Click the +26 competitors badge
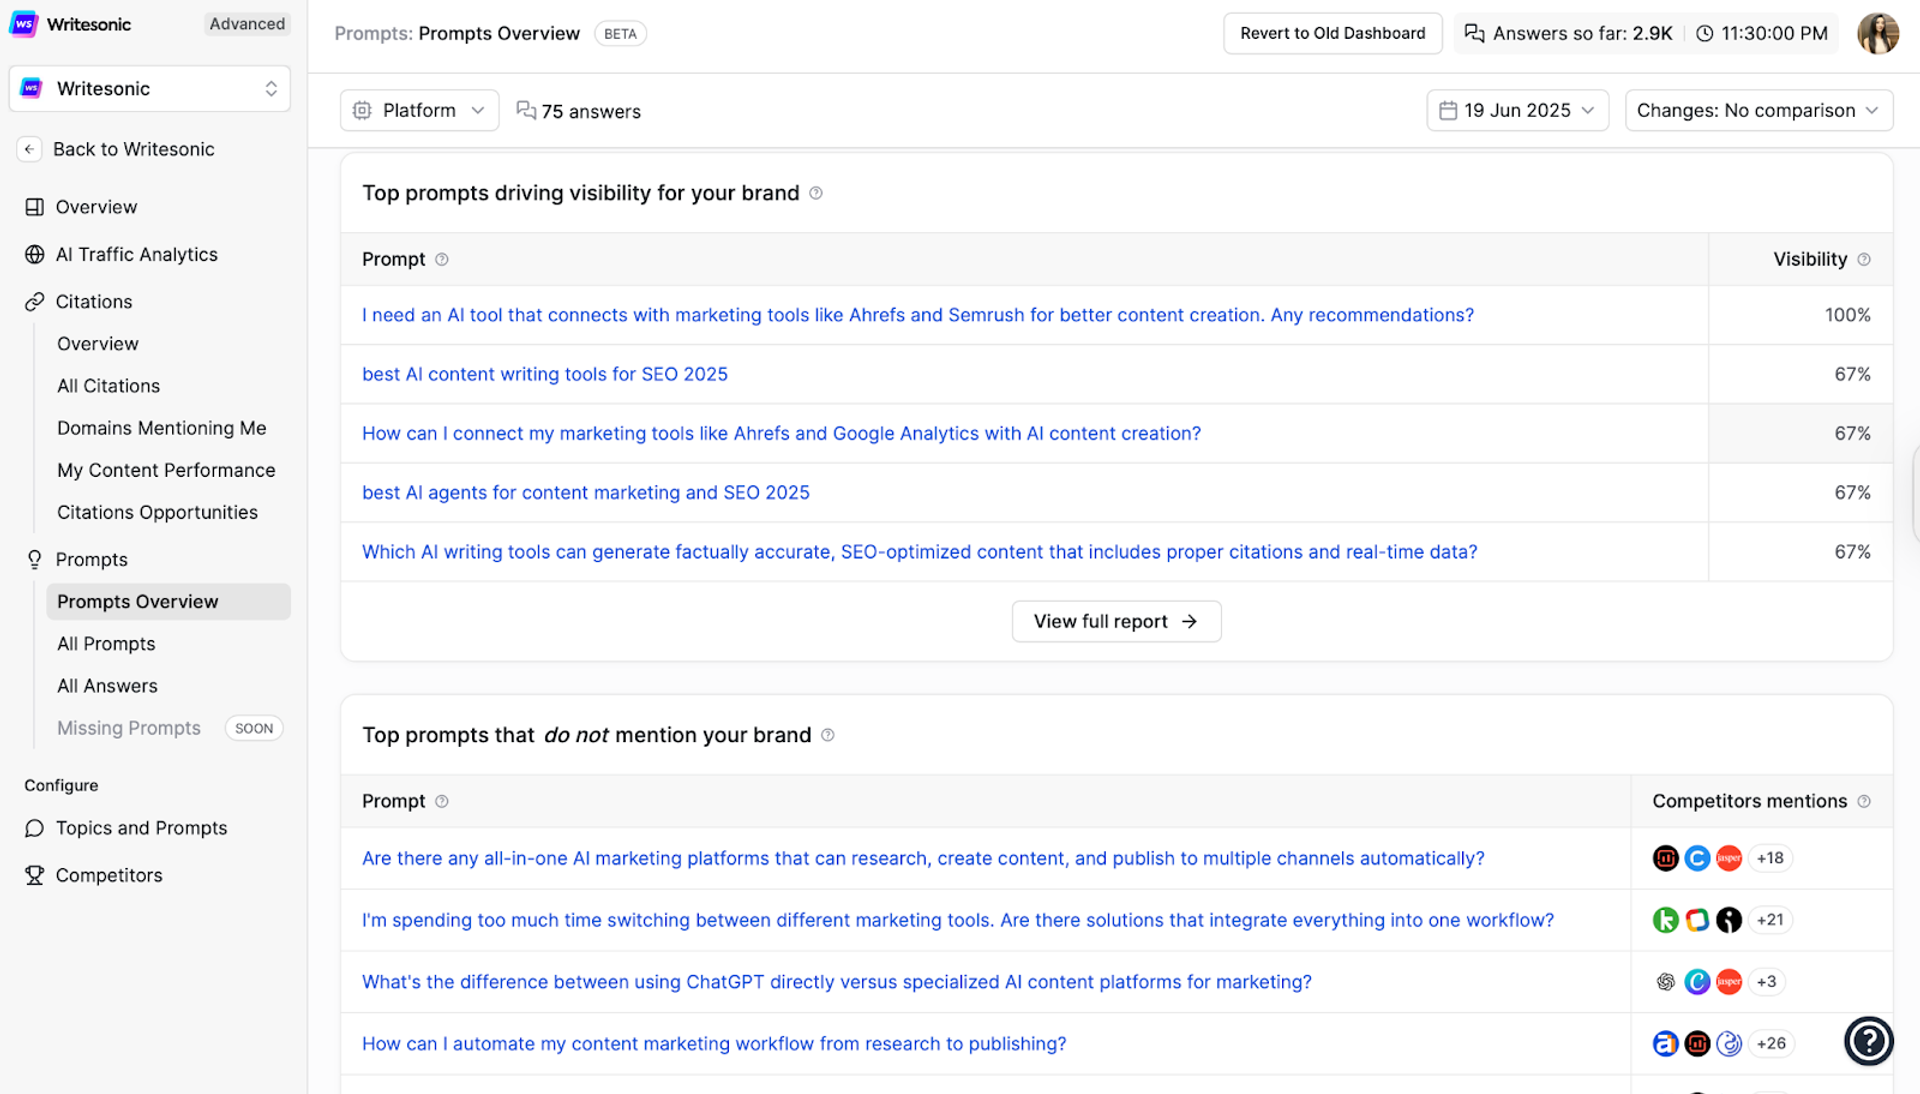The width and height of the screenshot is (1920, 1094). 1771,1044
